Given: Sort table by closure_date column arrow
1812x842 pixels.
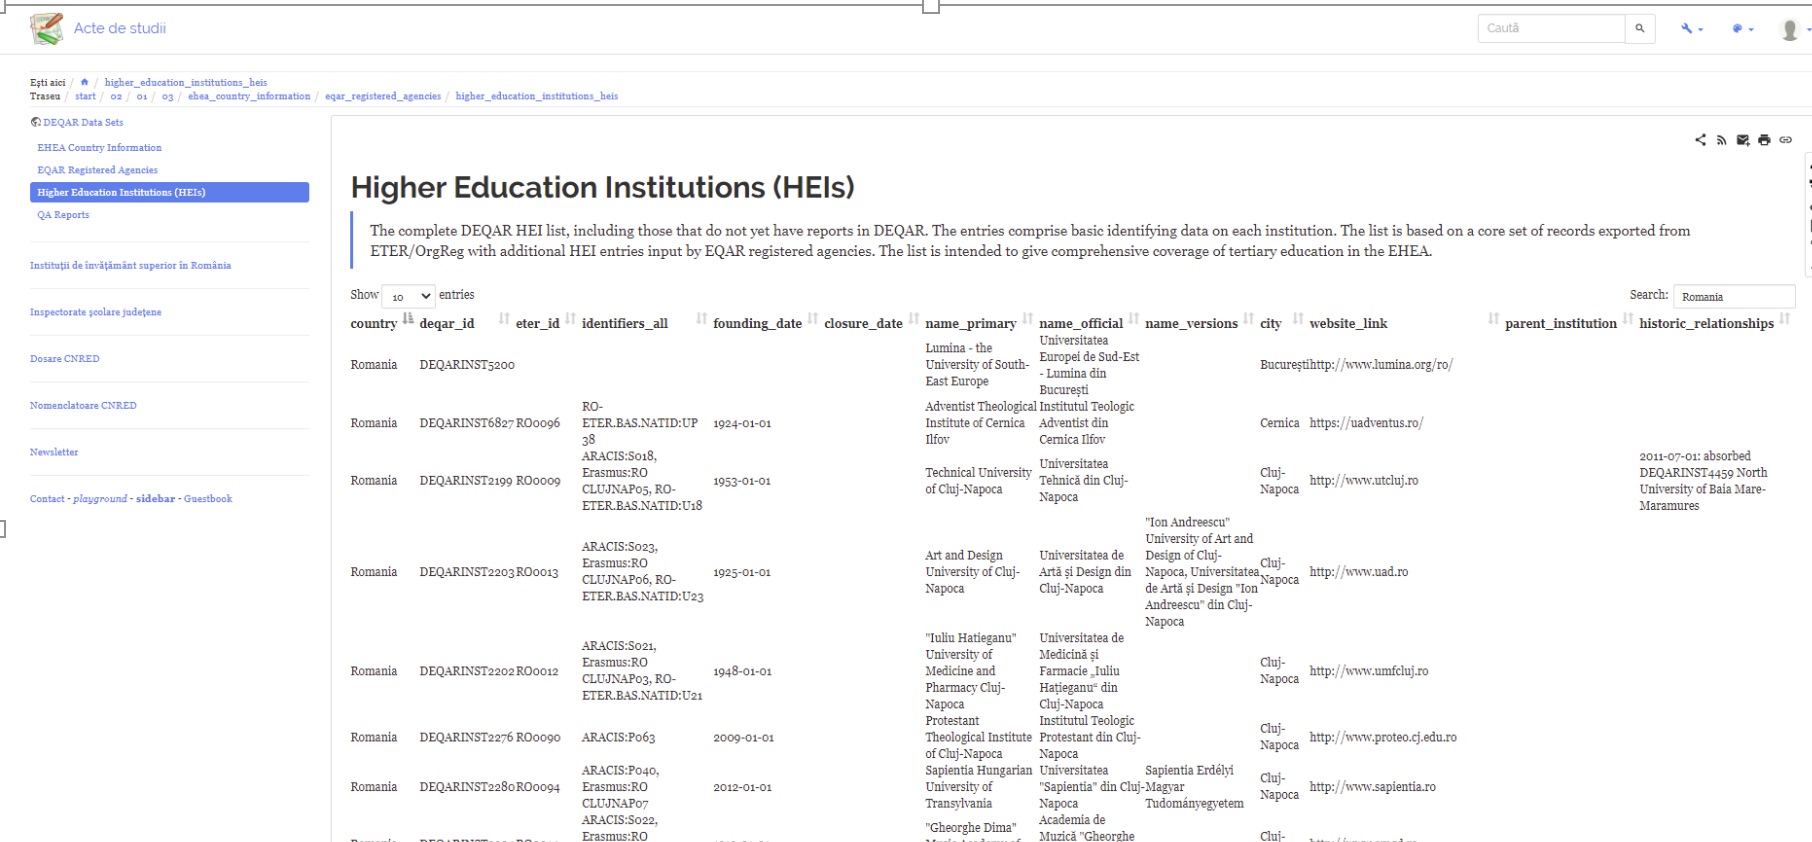Looking at the screenshot, I should coord(914,318).
